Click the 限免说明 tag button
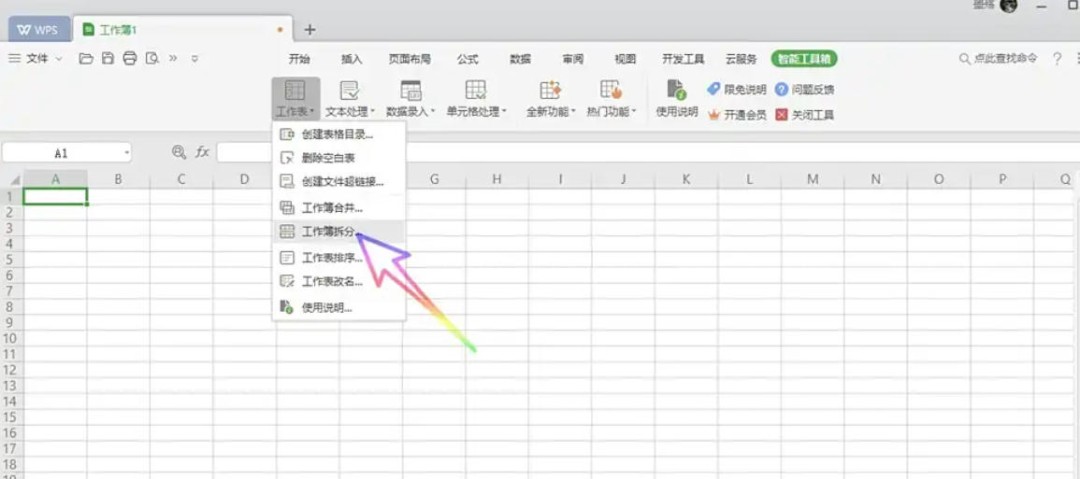 [737, 90]
